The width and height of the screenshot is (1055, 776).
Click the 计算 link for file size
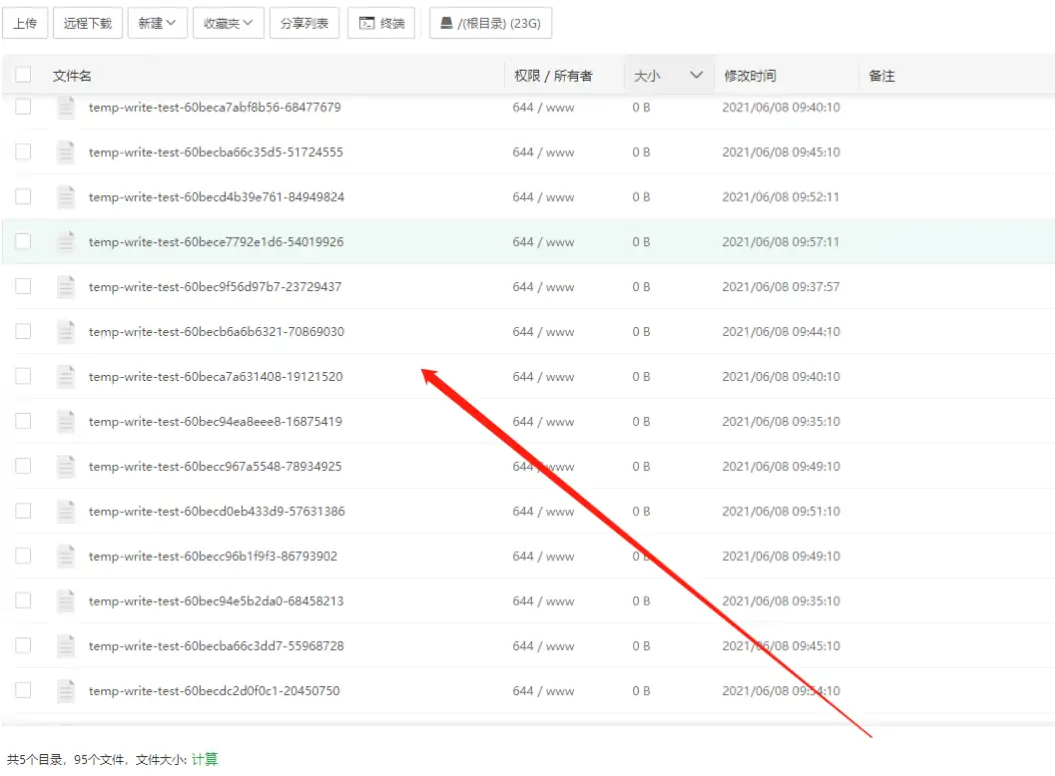pos(205,759)
